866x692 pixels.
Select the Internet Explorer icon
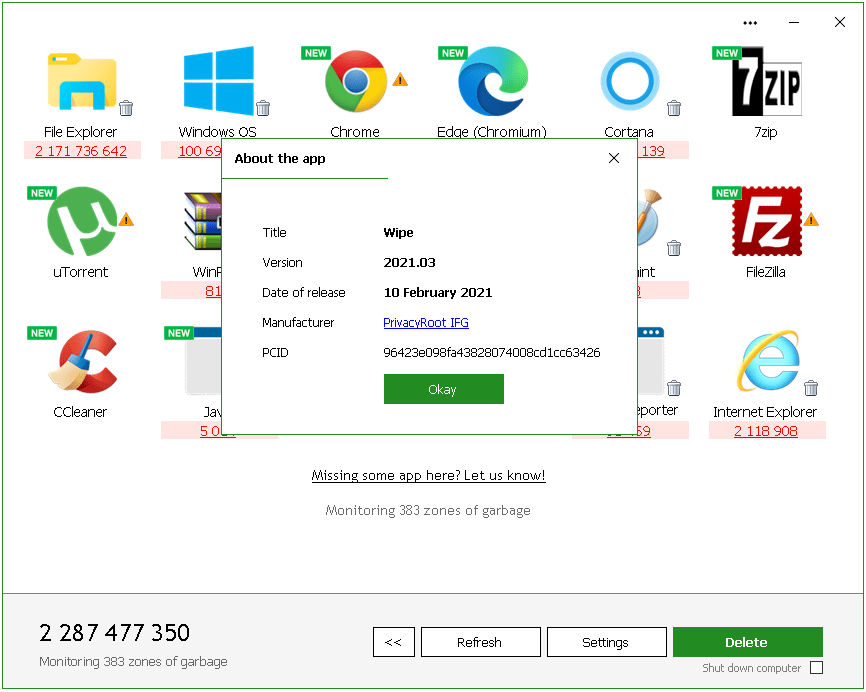click(768, 361)
